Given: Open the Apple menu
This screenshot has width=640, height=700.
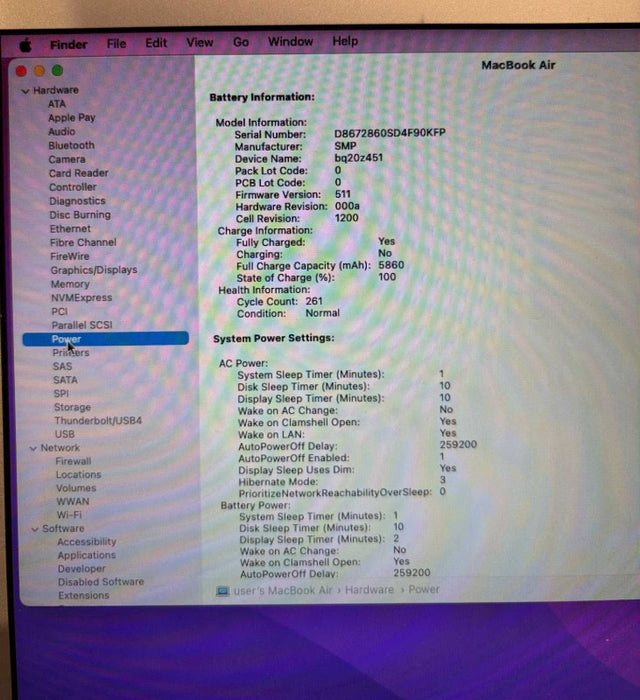Looking at the screenshot, I should [25, 45].
